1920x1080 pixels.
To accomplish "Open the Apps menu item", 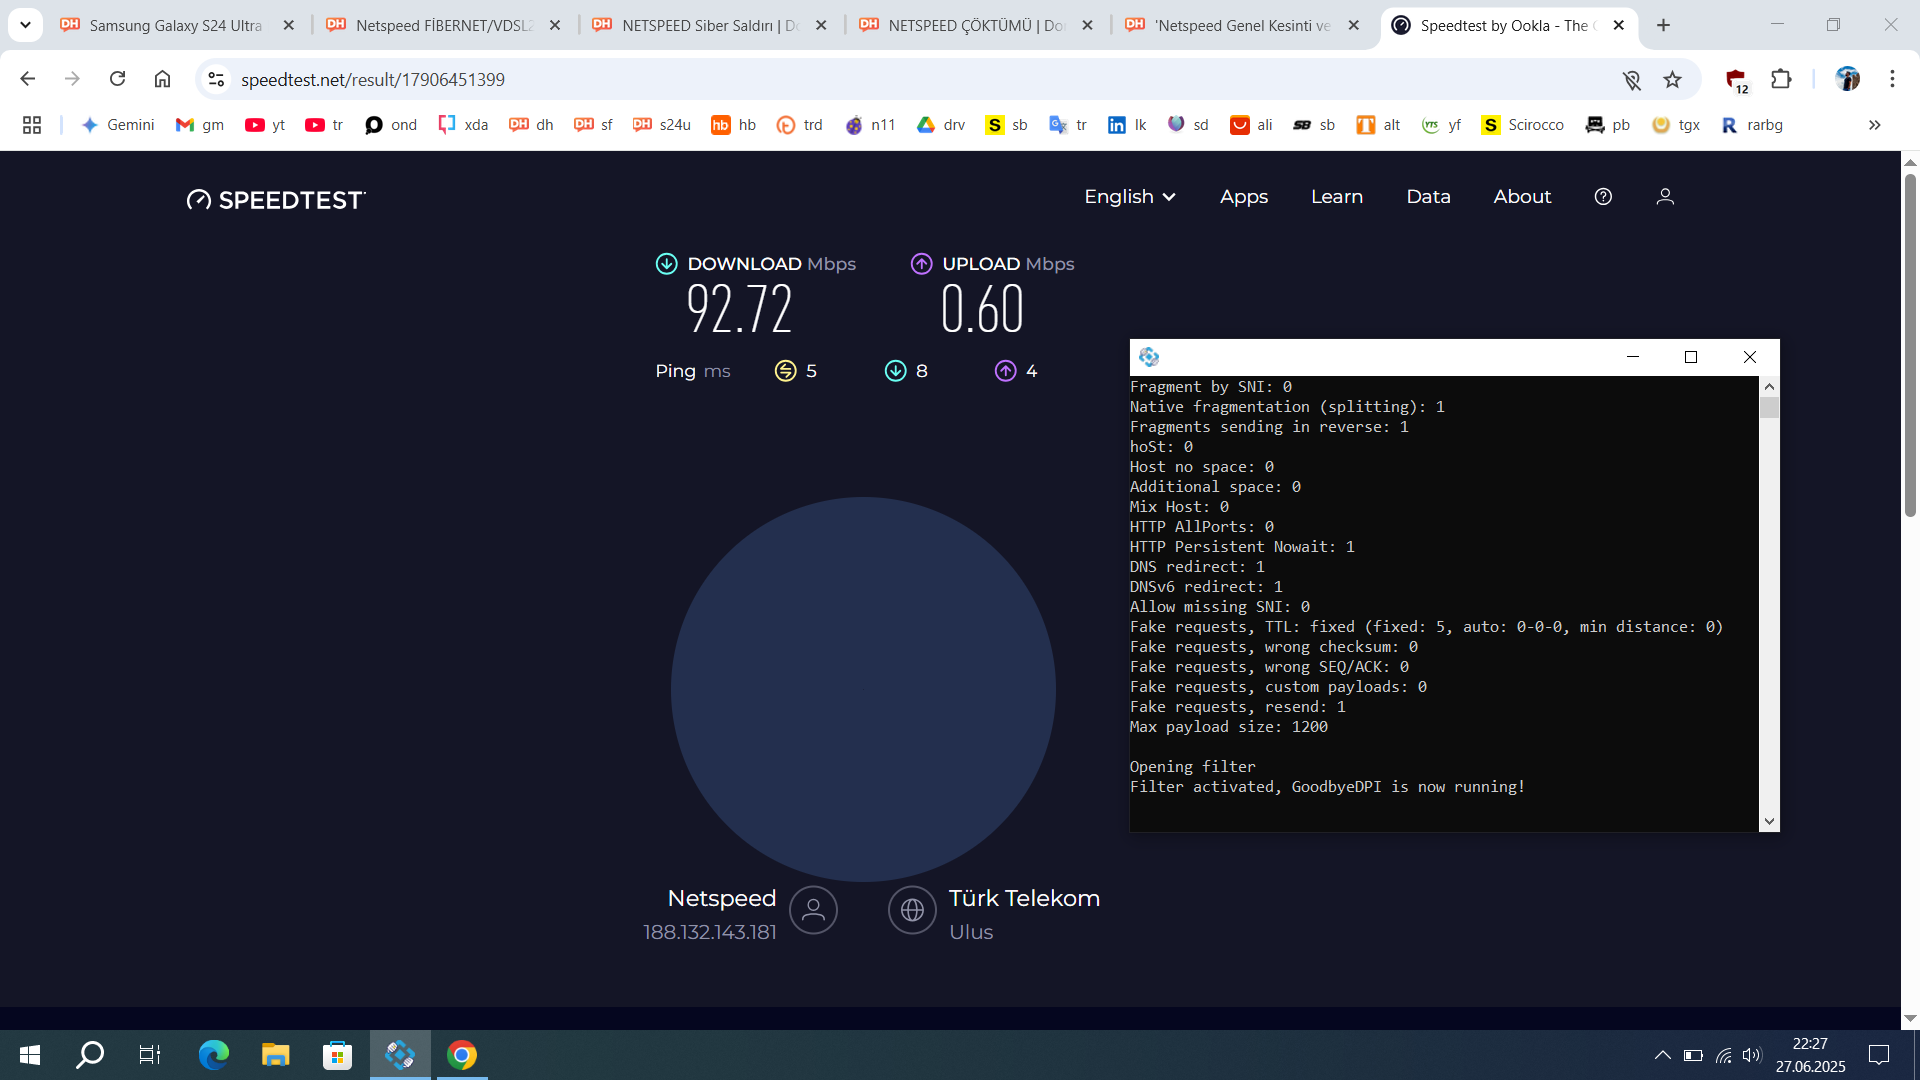I will pyautogui.click(x=1243, y=197).
